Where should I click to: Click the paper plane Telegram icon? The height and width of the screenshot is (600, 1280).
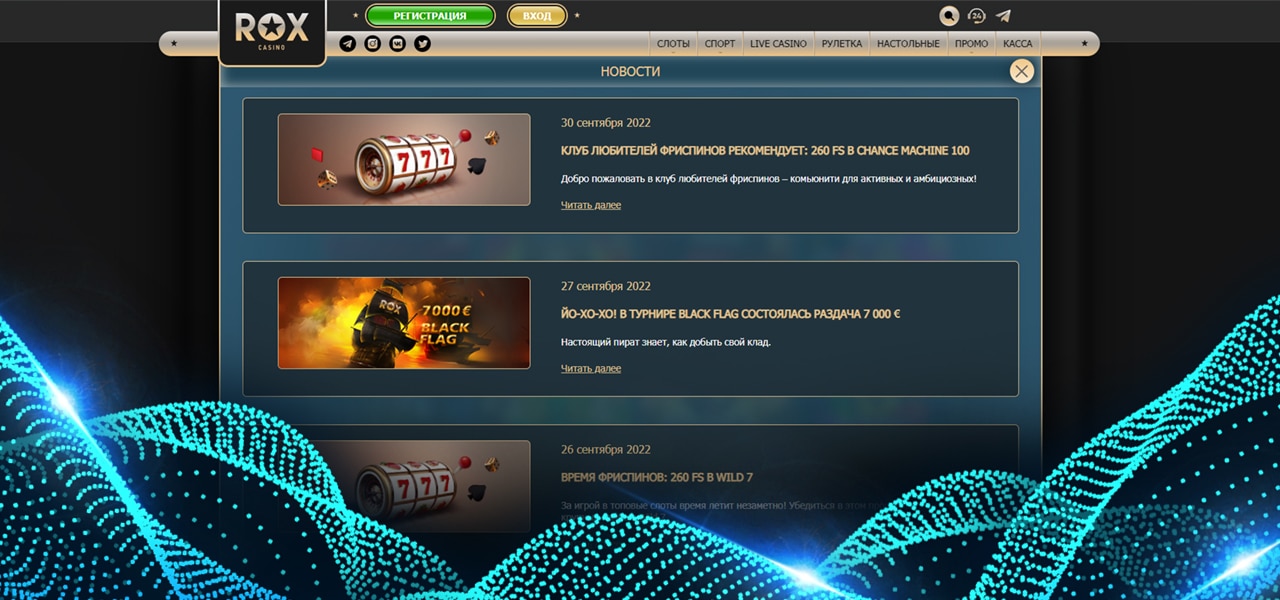click(x=1003, y=16)
